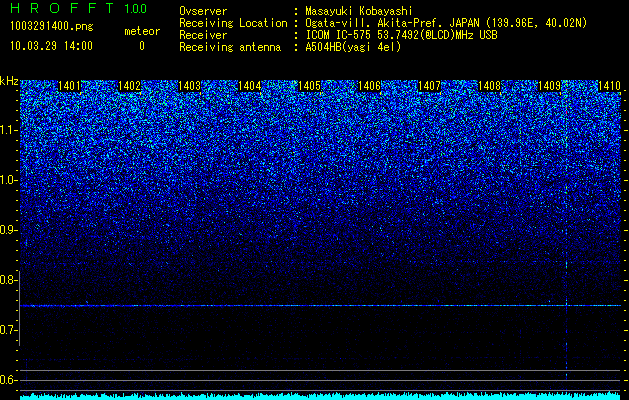
Task: Click the 1408 time marker
Action: 489,86
